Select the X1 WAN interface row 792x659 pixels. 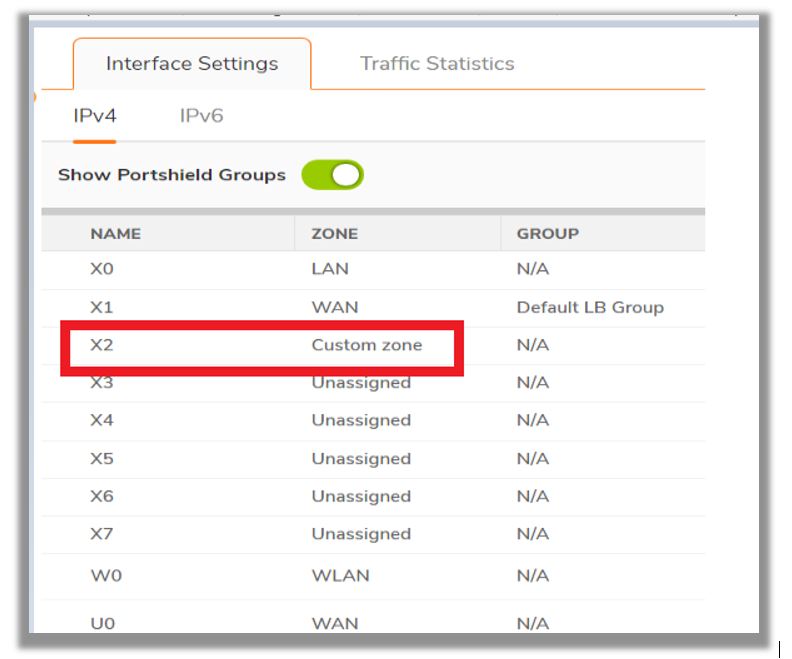pos(373,308)
